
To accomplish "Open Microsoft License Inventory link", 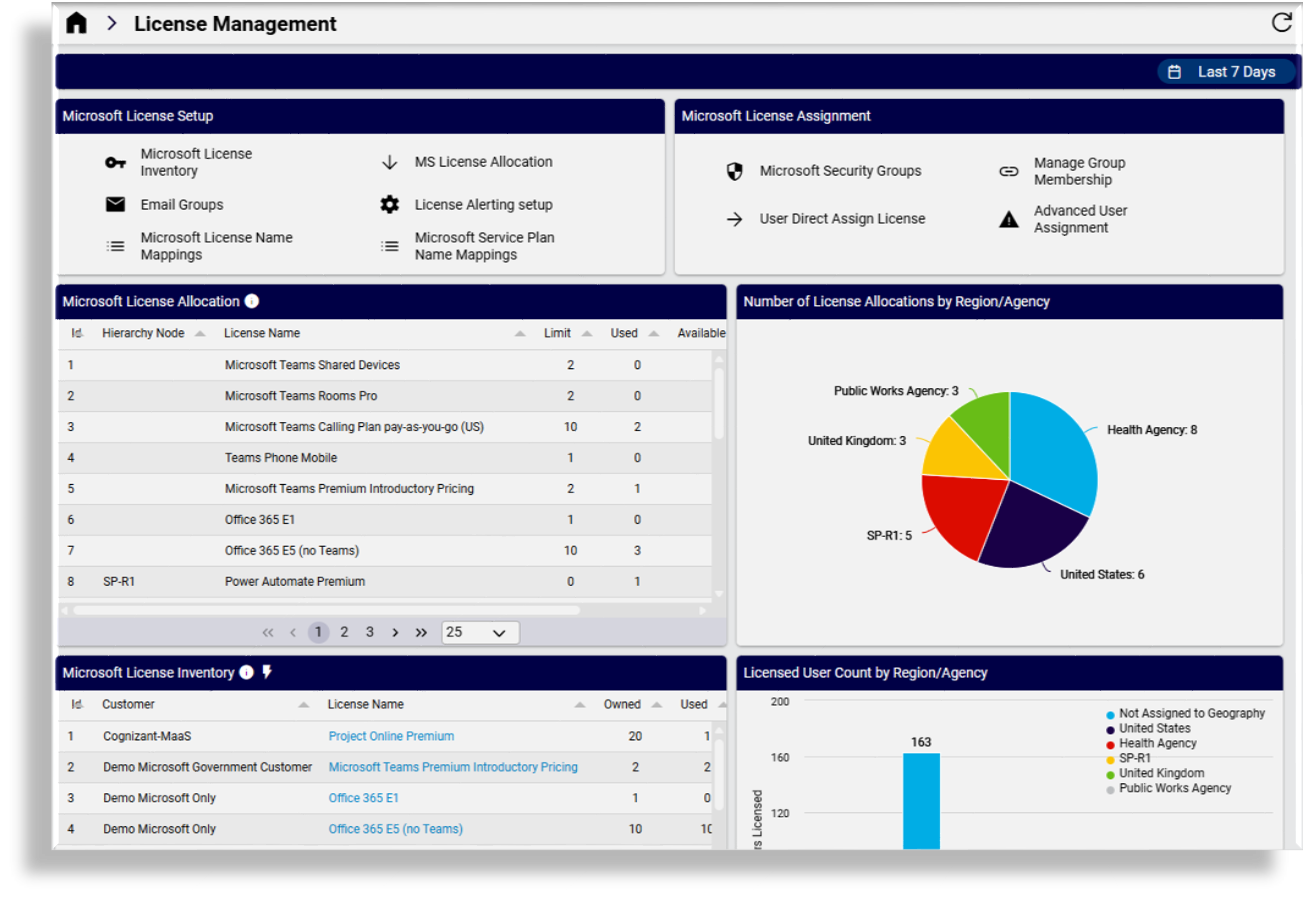I will pos(196,163).
